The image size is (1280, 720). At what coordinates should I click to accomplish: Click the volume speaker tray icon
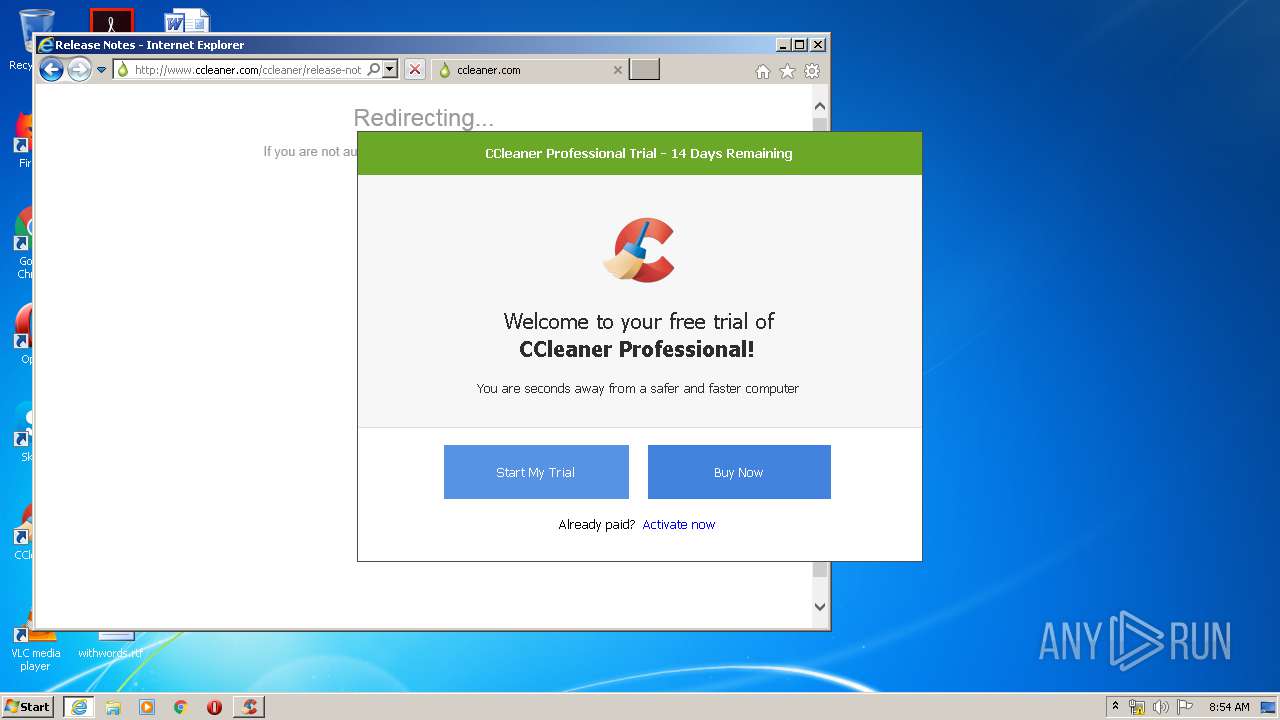1161,707
